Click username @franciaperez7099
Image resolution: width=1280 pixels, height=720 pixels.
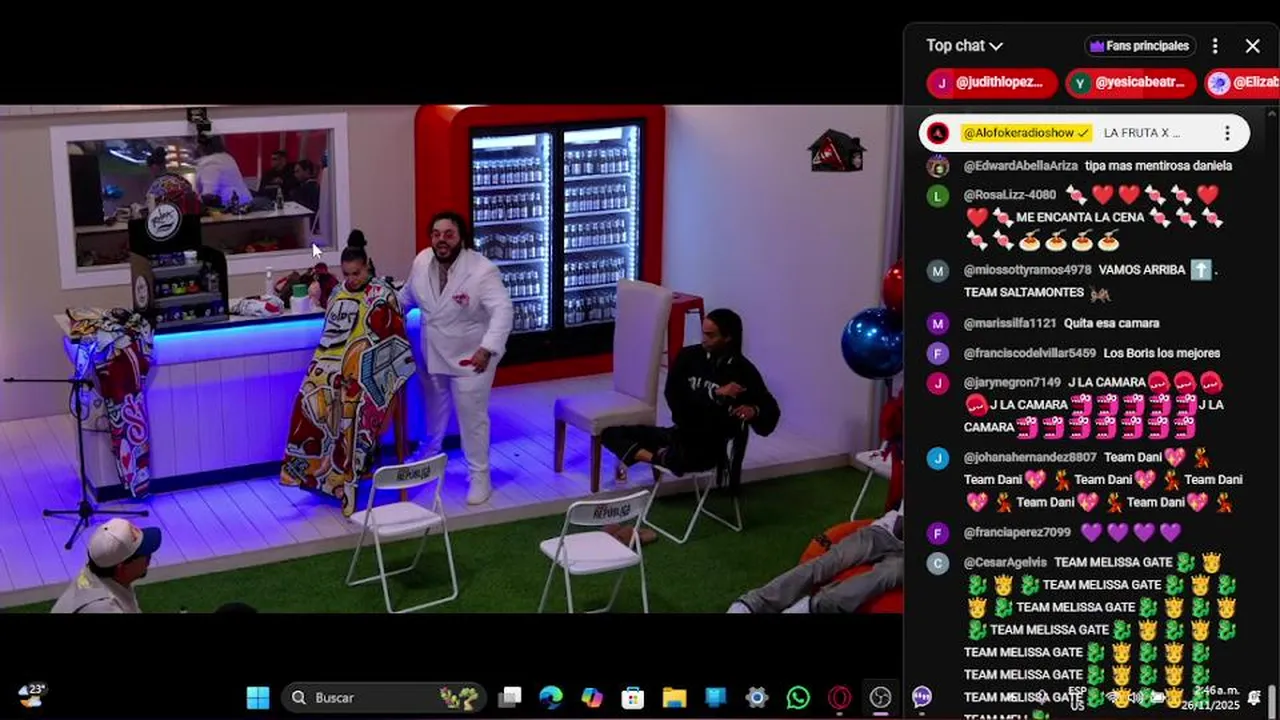click(1017, 532)
